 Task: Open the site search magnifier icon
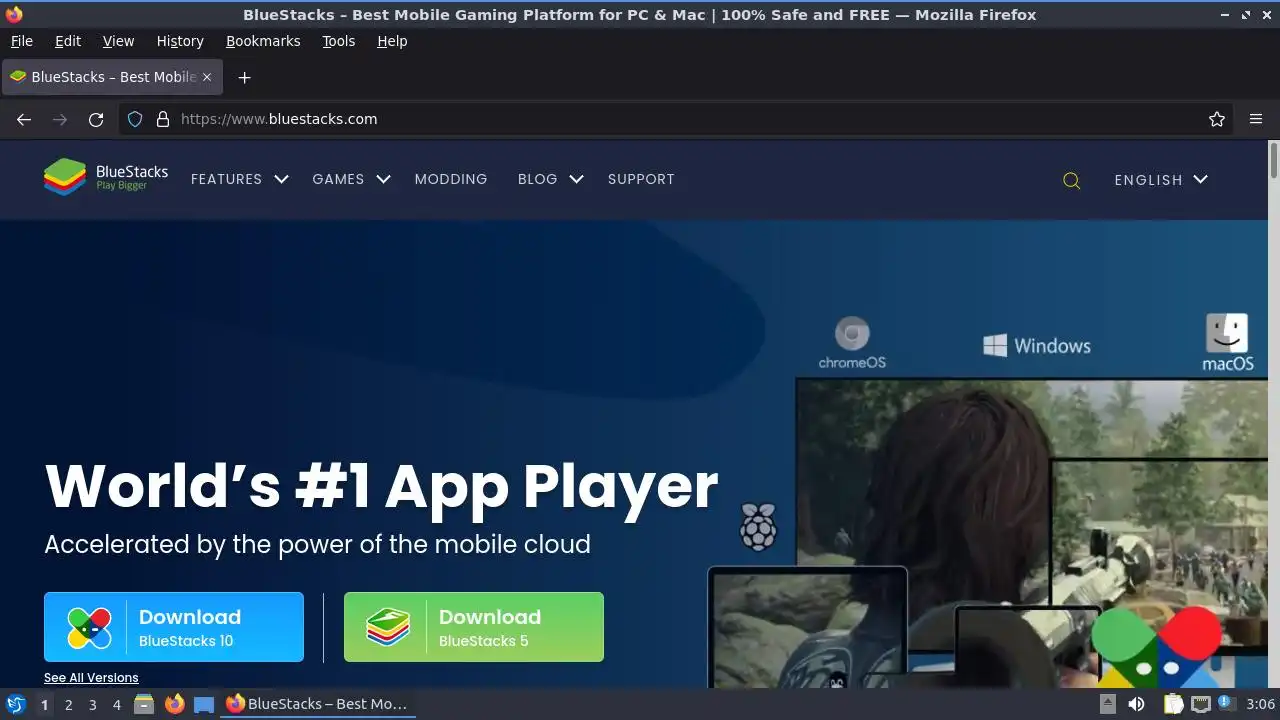1071,181
